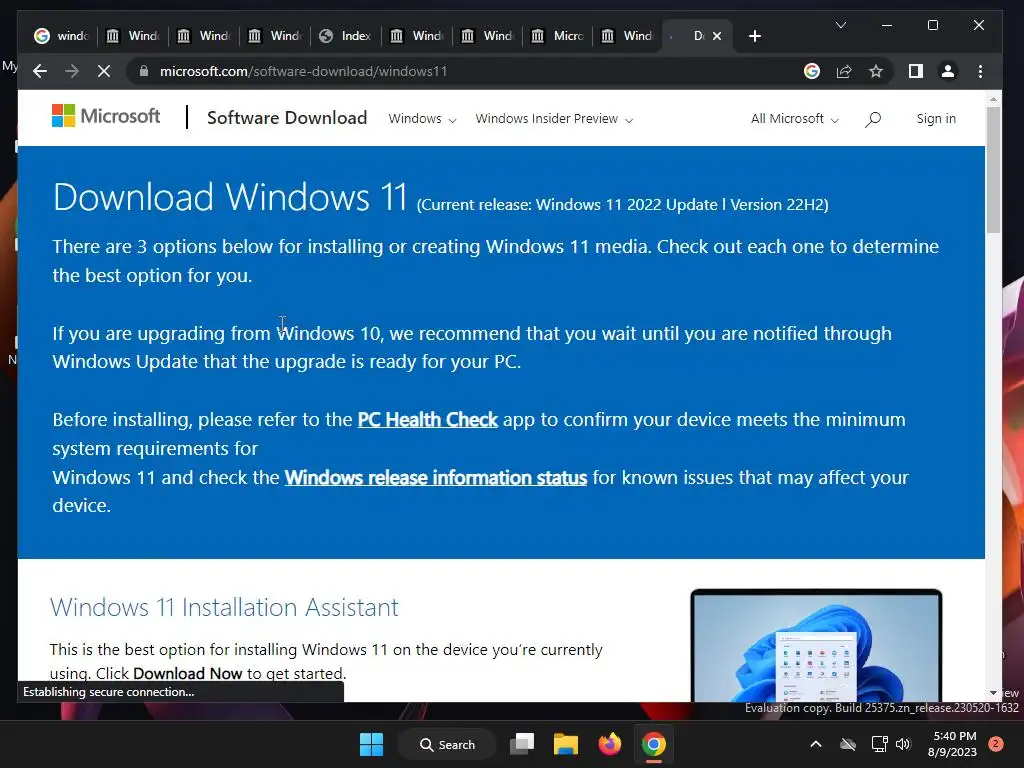Close the active Download tab
The width and height of the screenshot is (1024, 768).
717,36
